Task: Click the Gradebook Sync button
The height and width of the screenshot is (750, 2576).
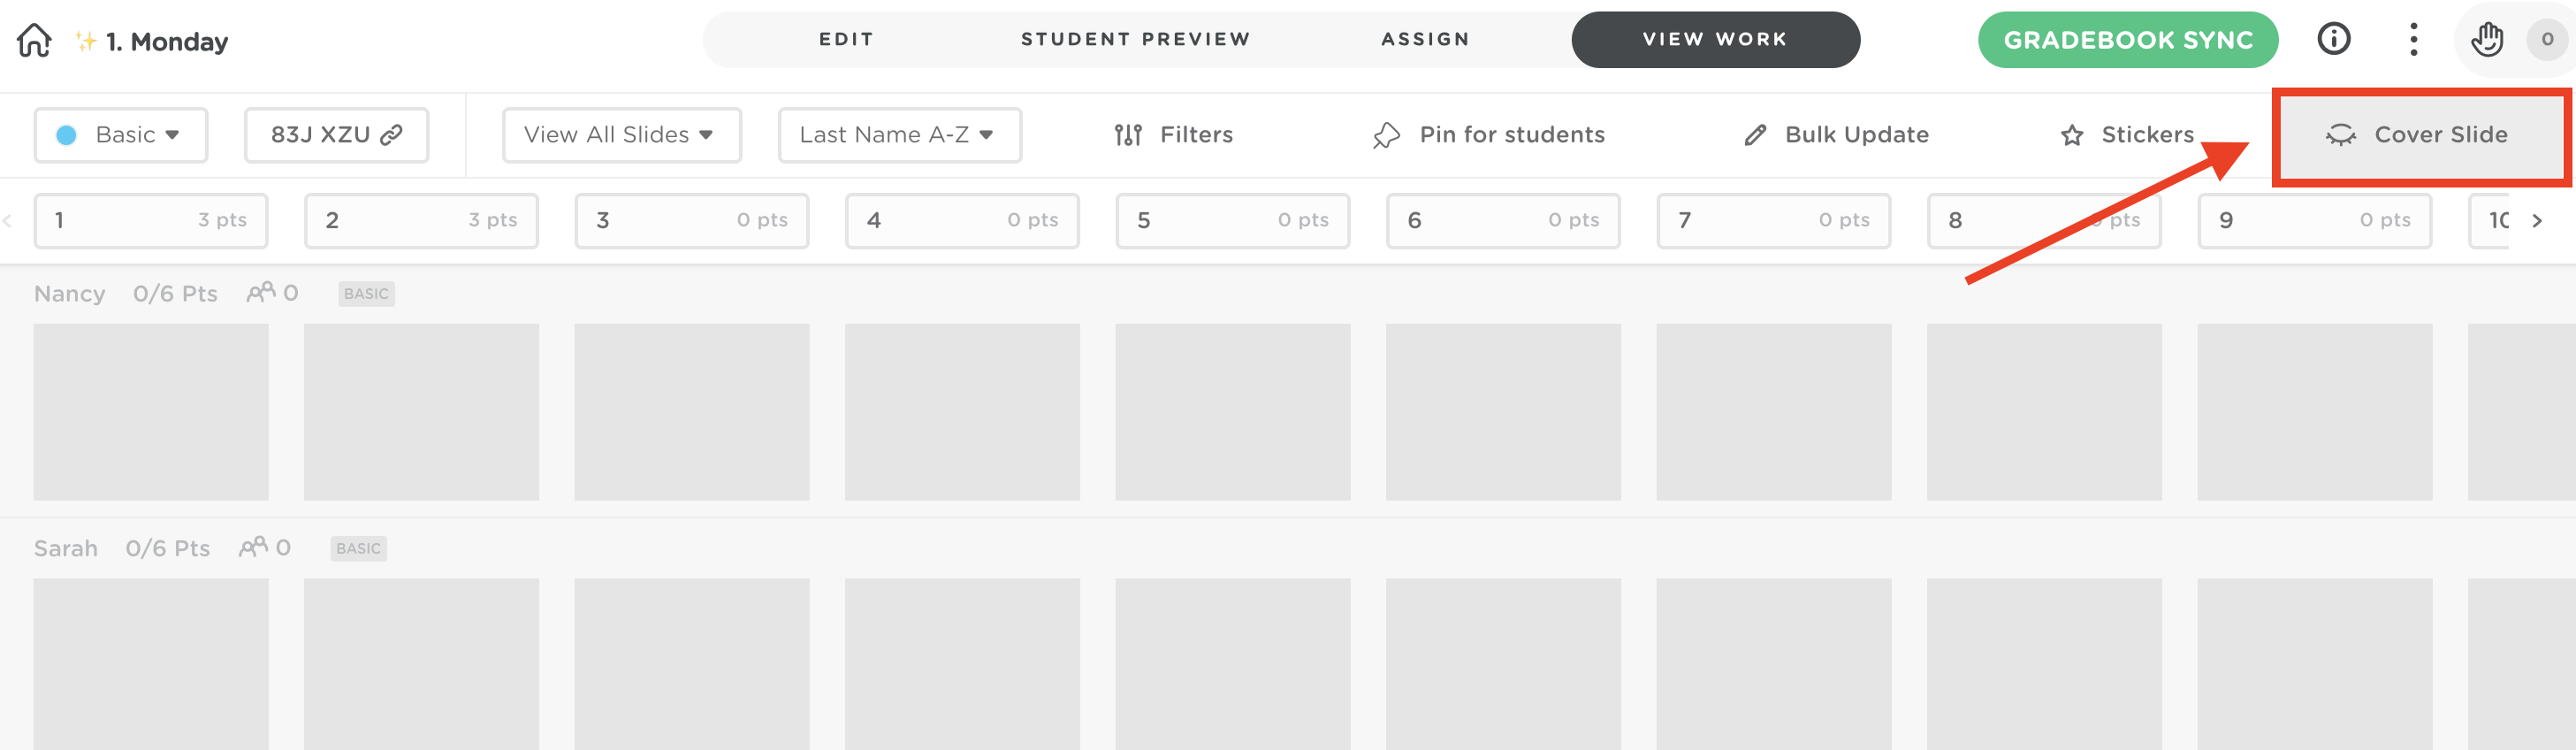Action: [x=2127, y=40]
